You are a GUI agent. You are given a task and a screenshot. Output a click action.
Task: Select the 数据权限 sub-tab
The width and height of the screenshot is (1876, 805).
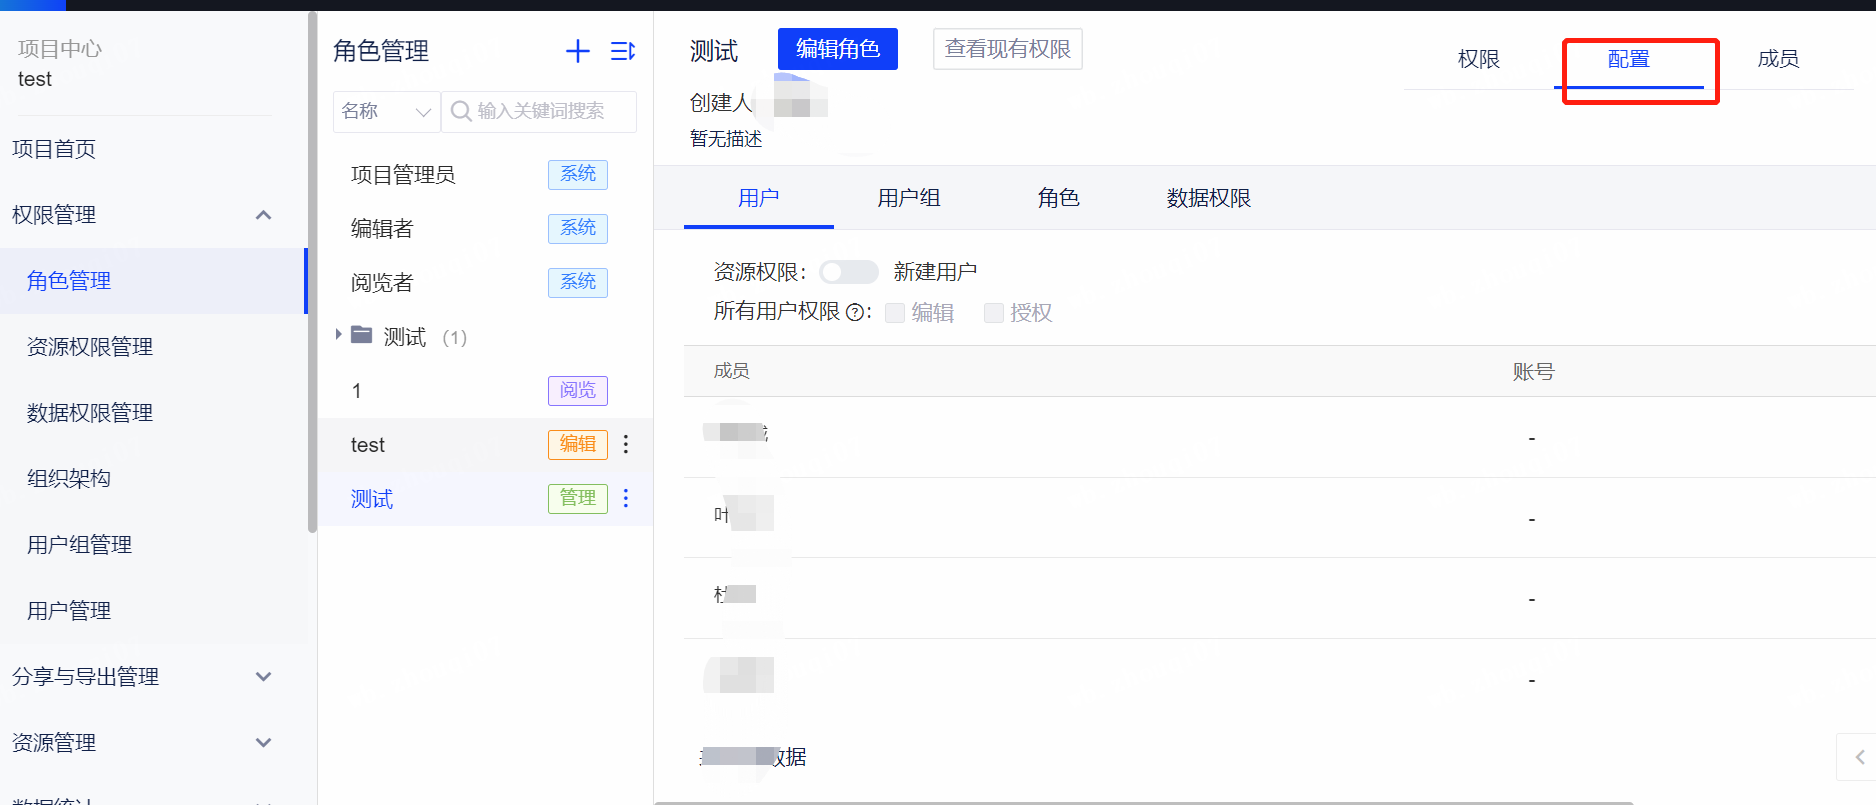click(1209, 198)
